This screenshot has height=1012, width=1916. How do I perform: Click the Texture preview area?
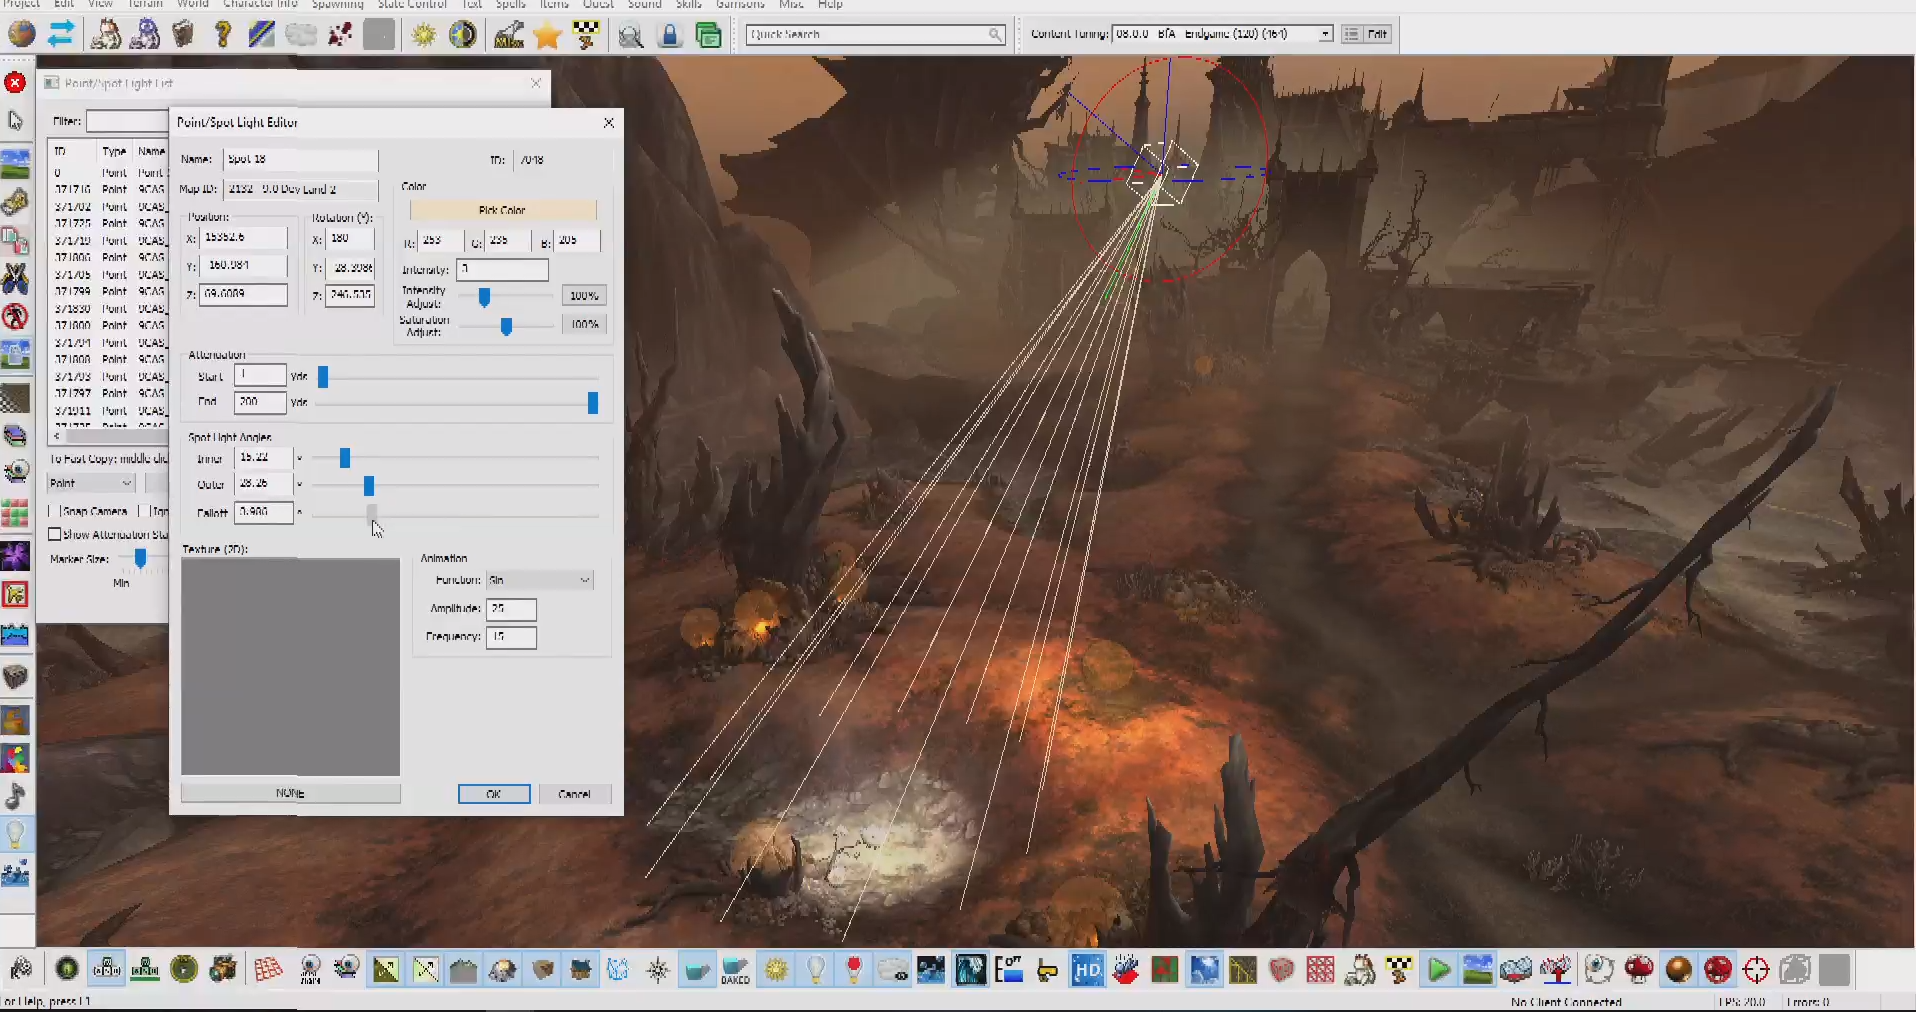click(x=290, y=667)
